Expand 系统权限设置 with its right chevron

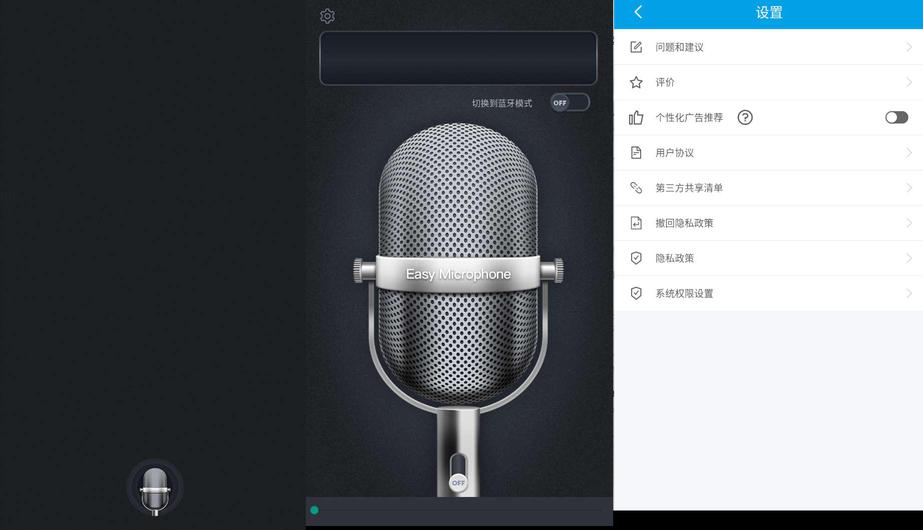click(x=909, y=293)
